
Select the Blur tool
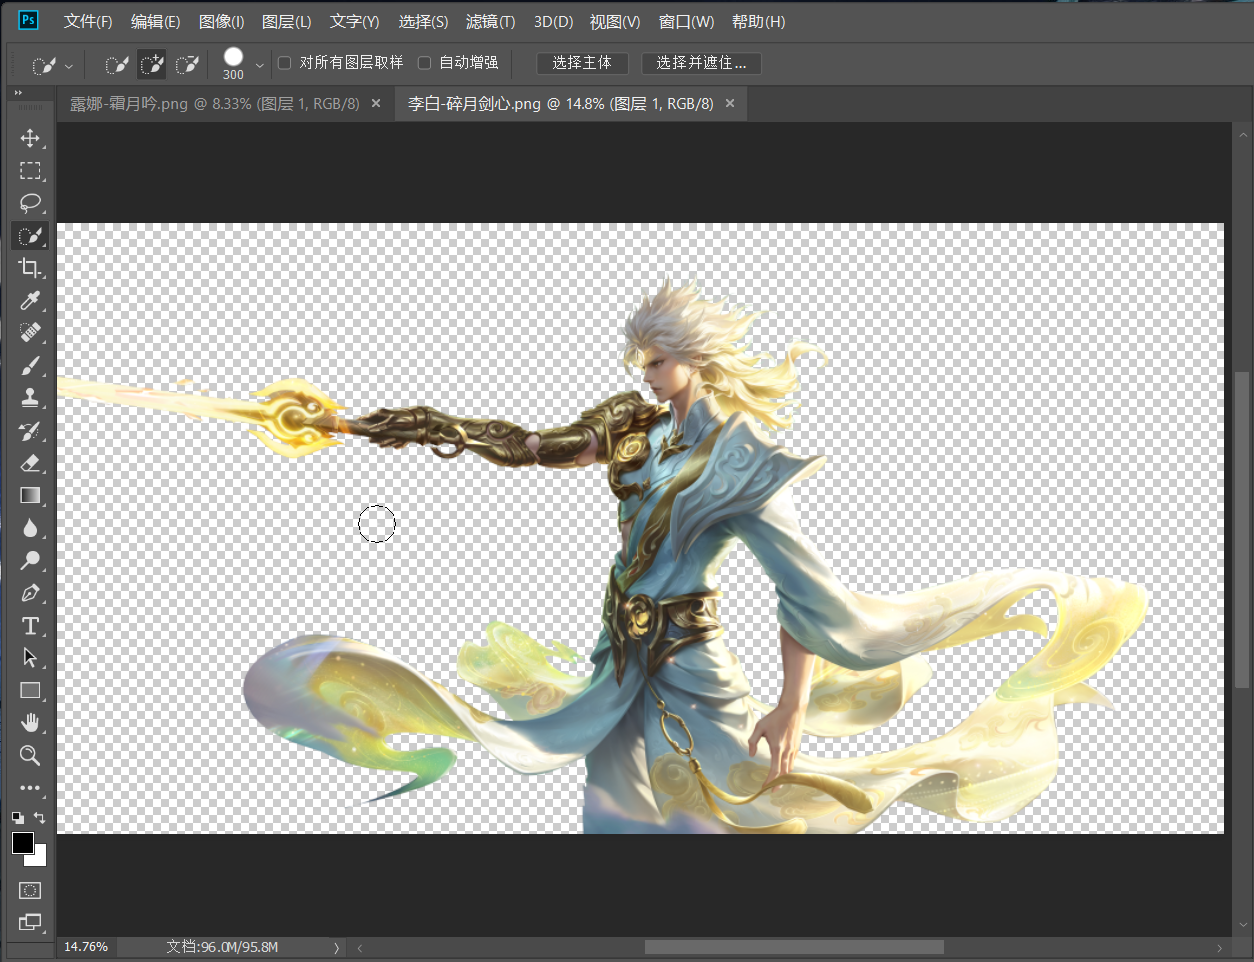coord(30,528)
